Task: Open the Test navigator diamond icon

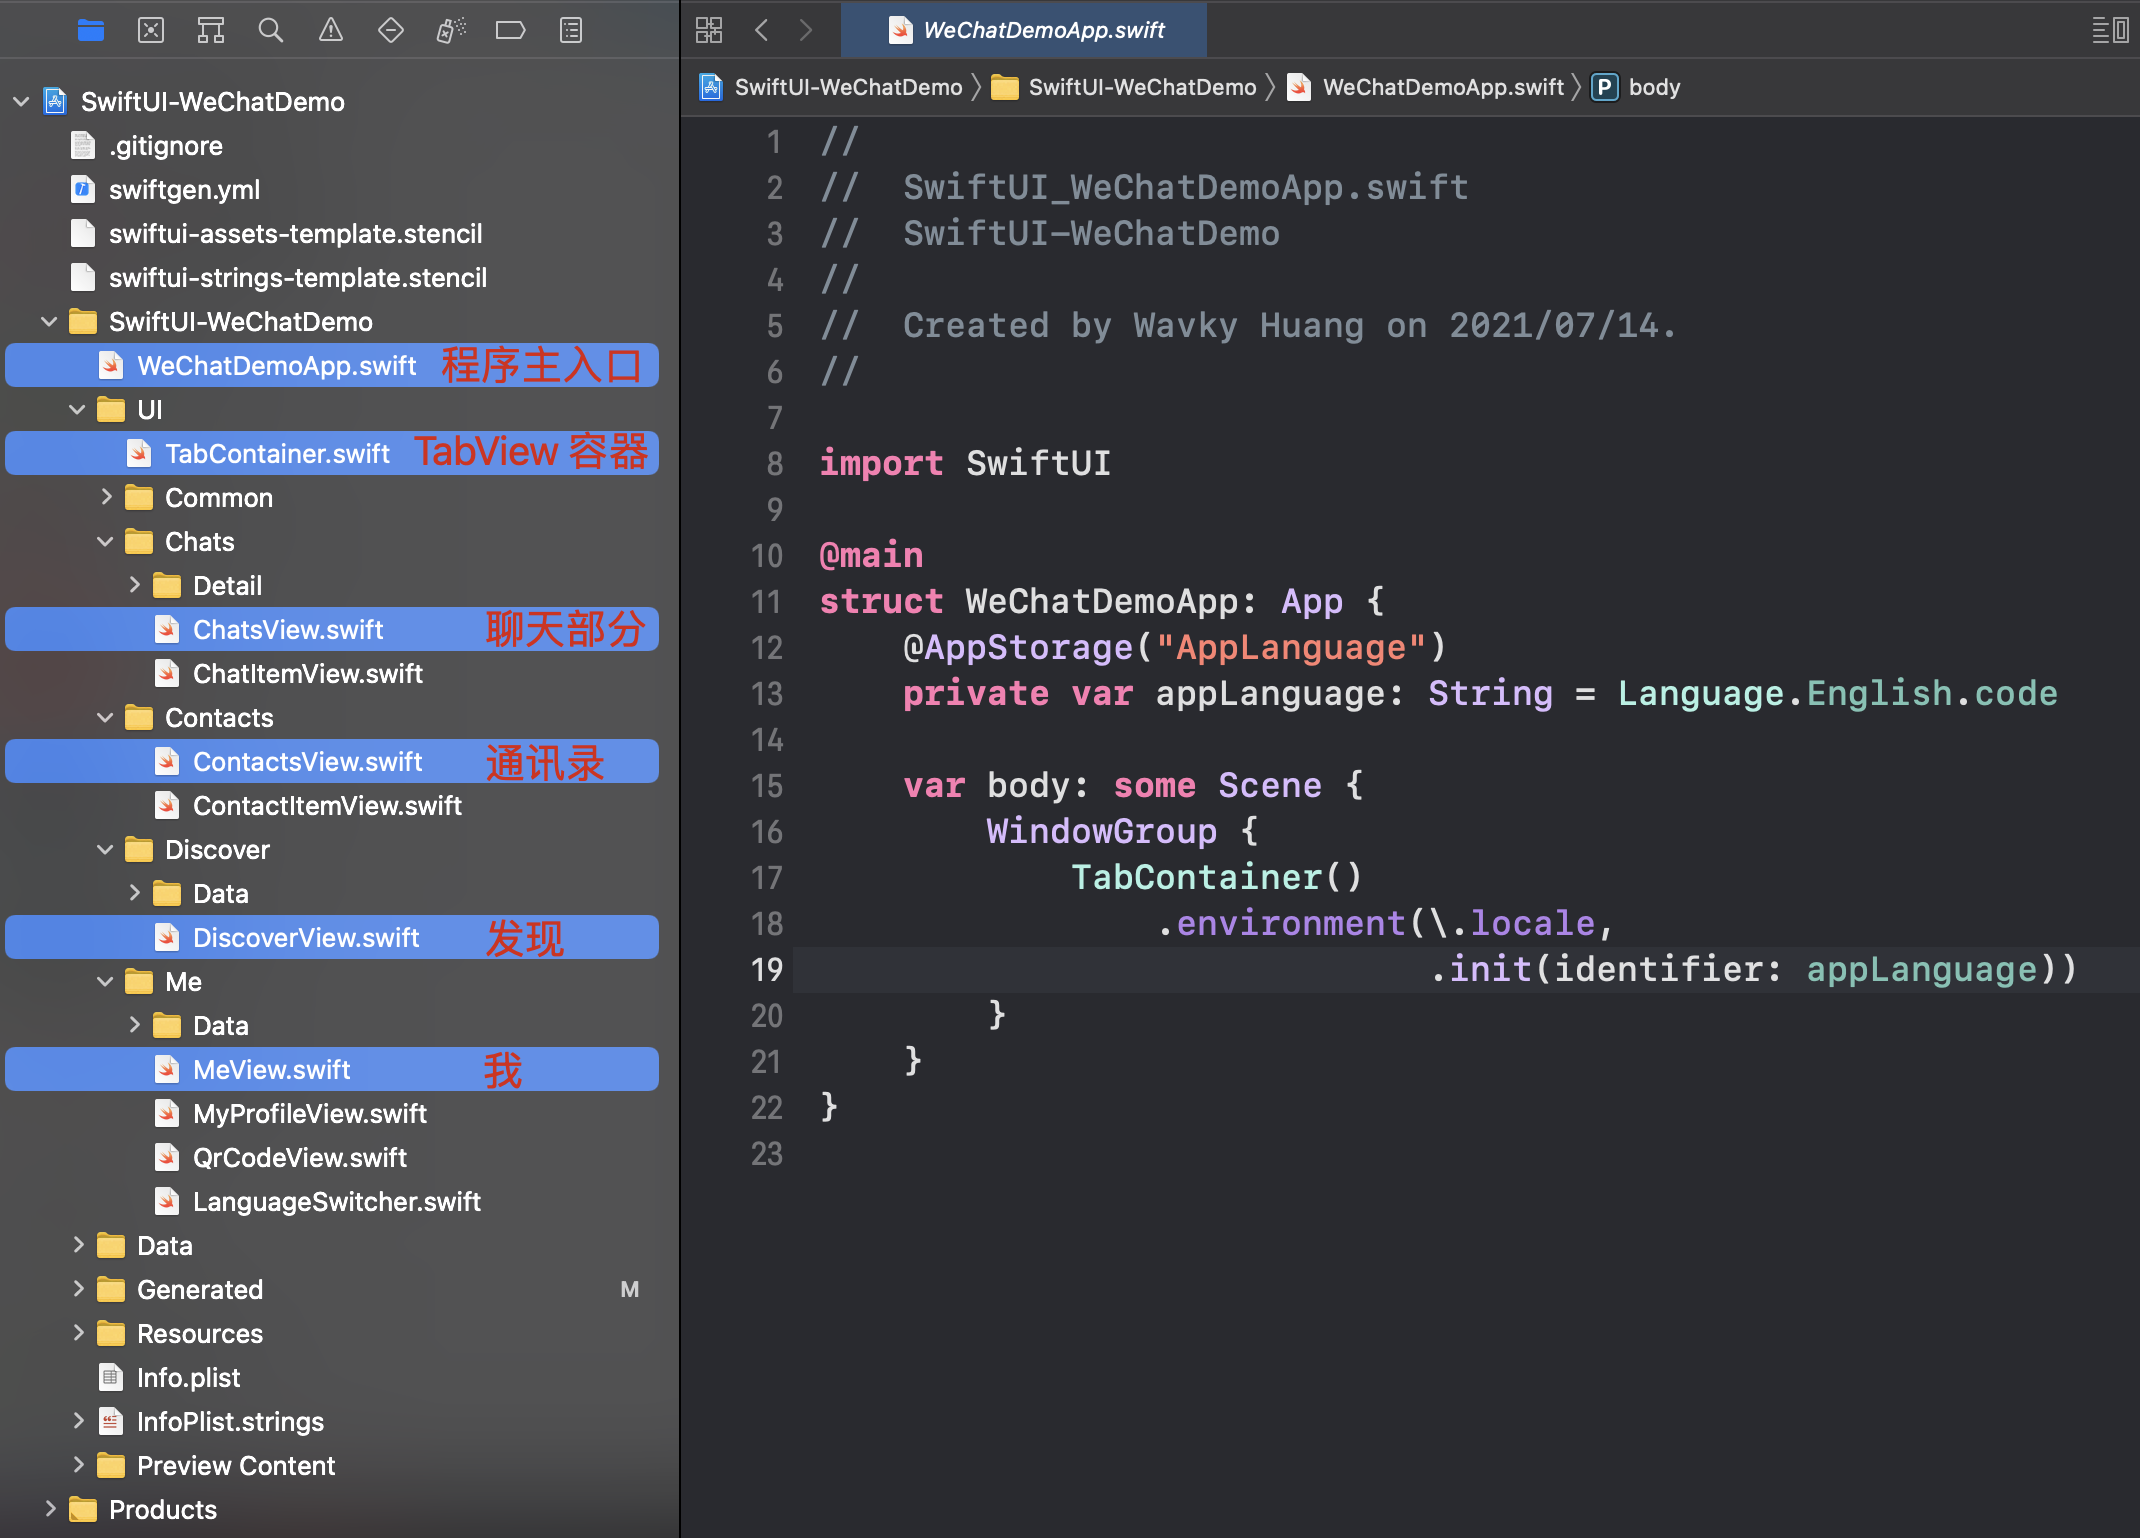Action: (390, 30)
